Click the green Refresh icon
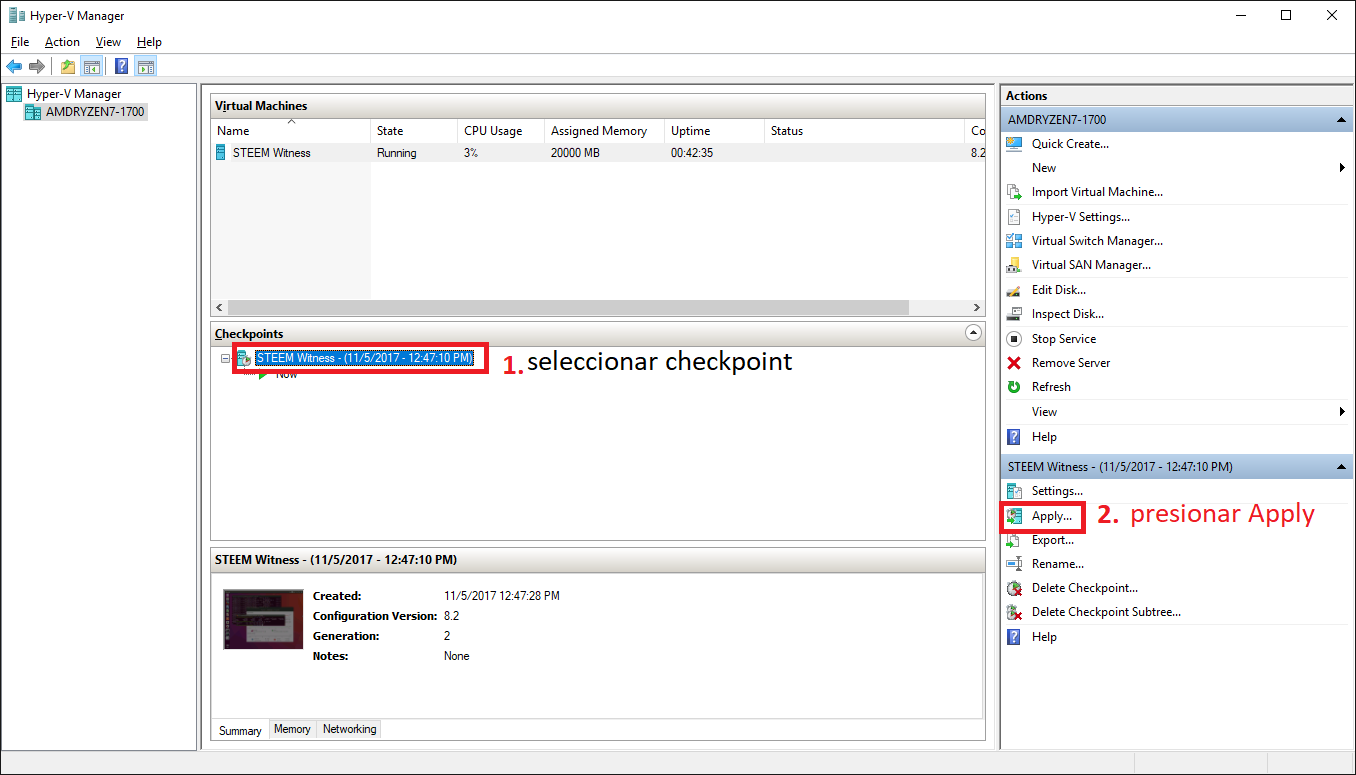The height and width of the screenshot is (775, 1356). click(1014, 387)
